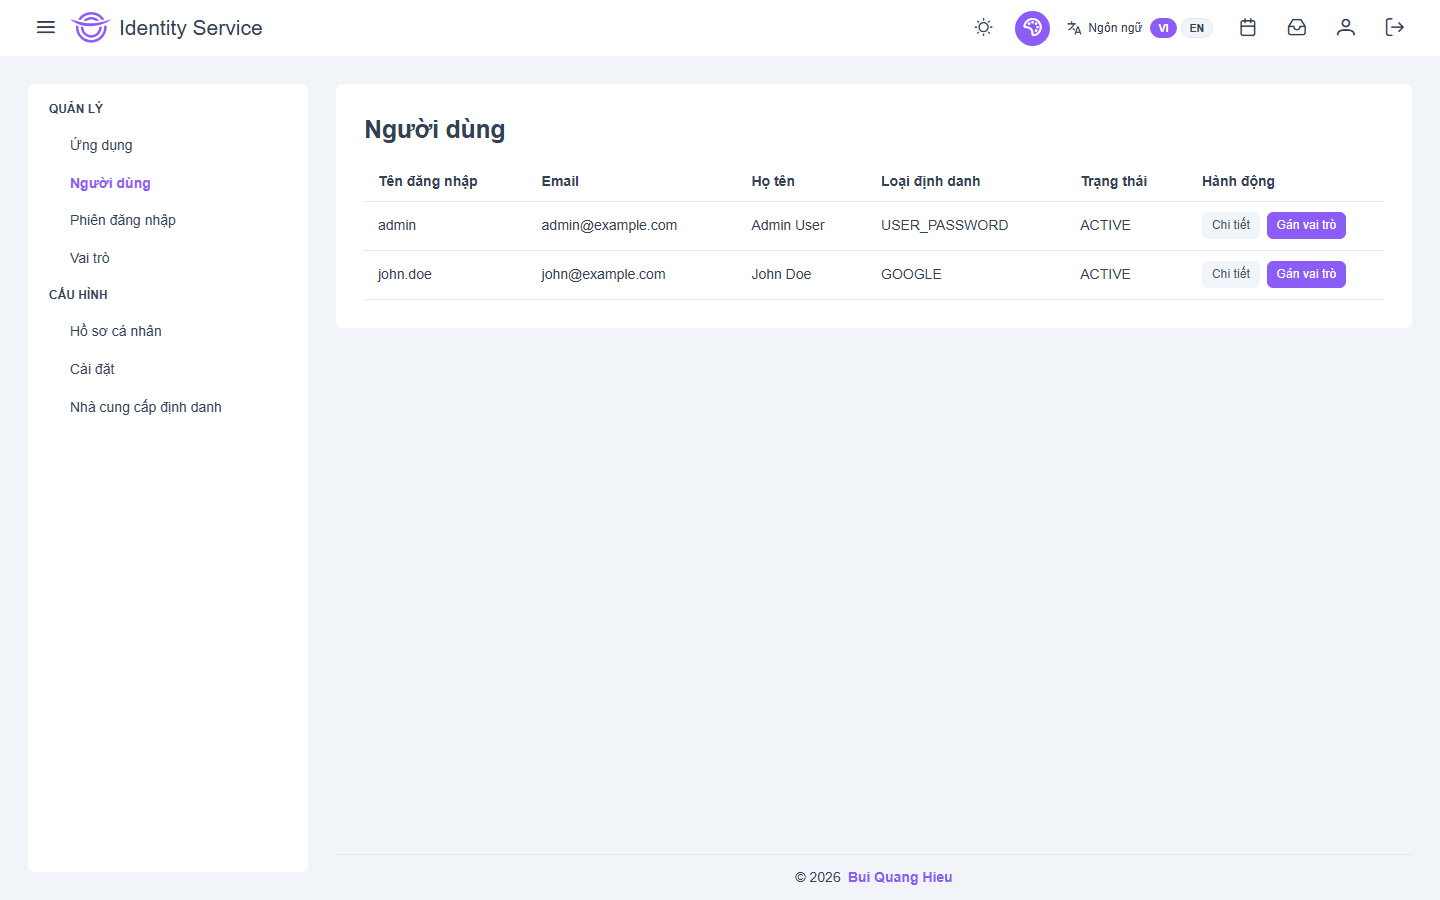Viewport: 1440px width, 900px height.
Task: Click the john@example.com email cell
Action: tap(603, 274)
